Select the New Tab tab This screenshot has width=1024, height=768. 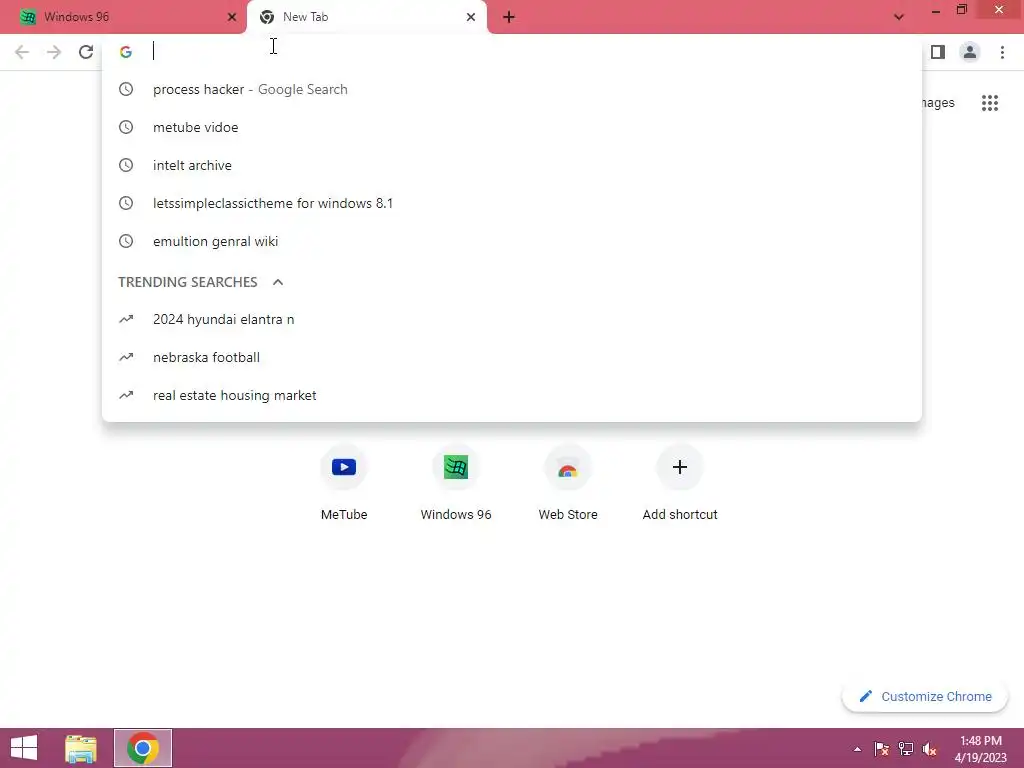click(367, 17)
